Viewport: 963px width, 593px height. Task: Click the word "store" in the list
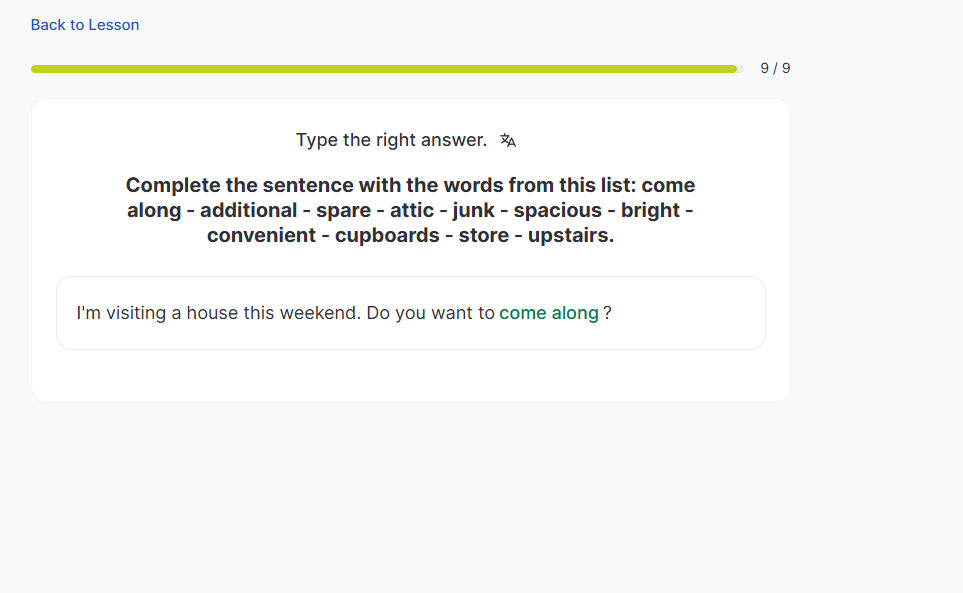click(x=484, y=235)
